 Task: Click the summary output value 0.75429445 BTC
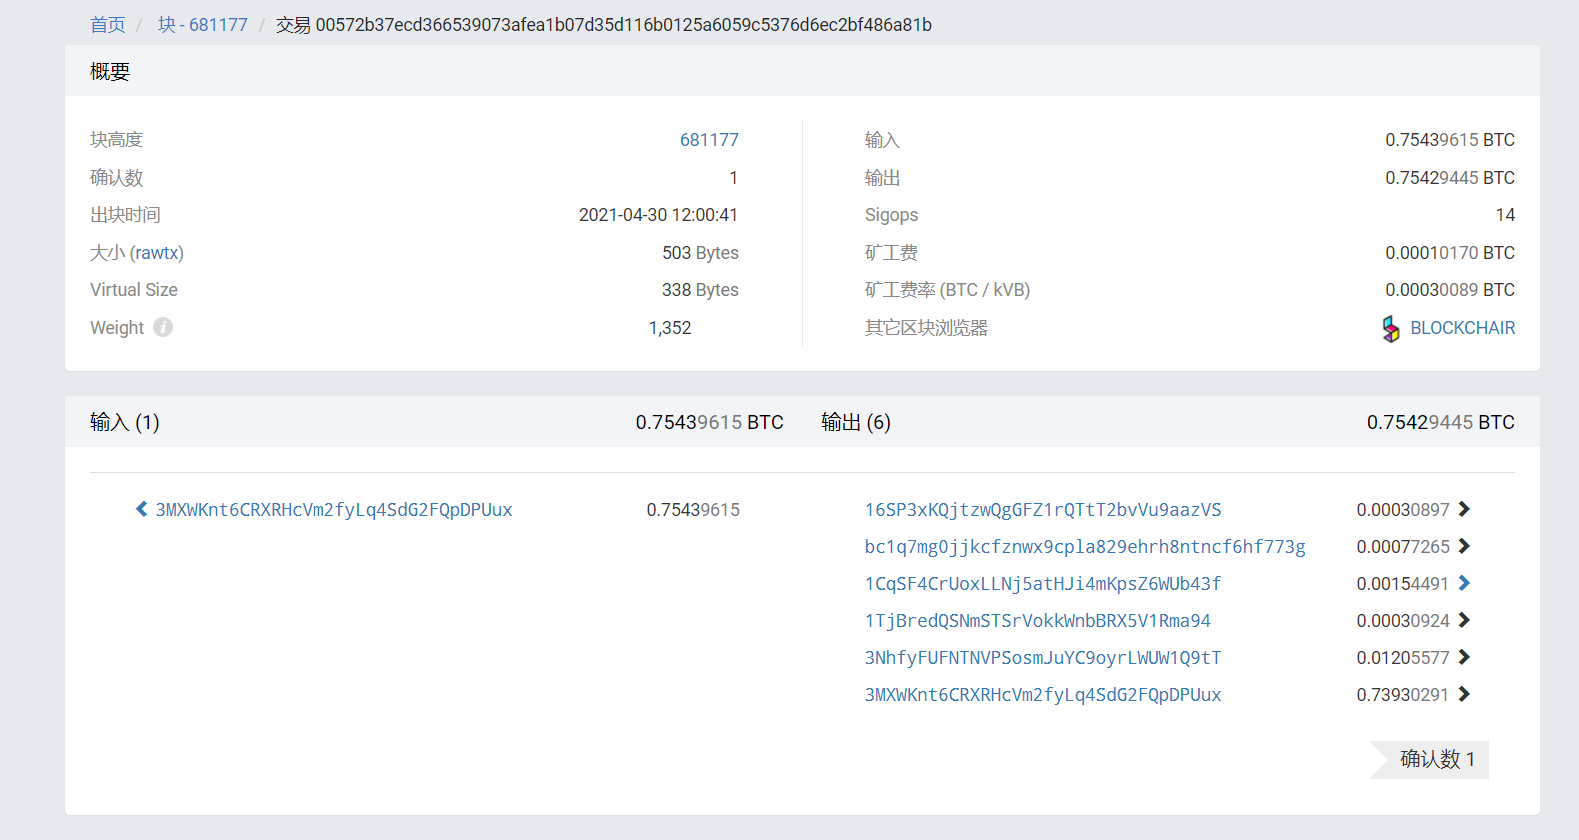tap(1450, 178)
